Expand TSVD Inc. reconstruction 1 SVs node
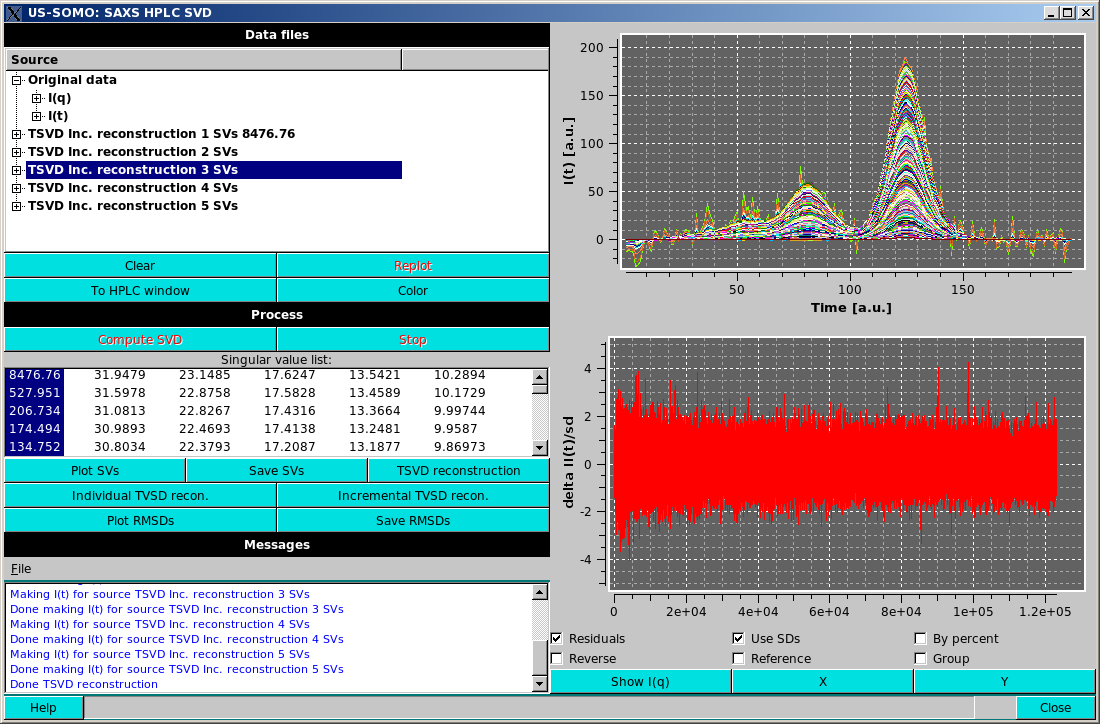1100x724 pixels. coord(14,133)
